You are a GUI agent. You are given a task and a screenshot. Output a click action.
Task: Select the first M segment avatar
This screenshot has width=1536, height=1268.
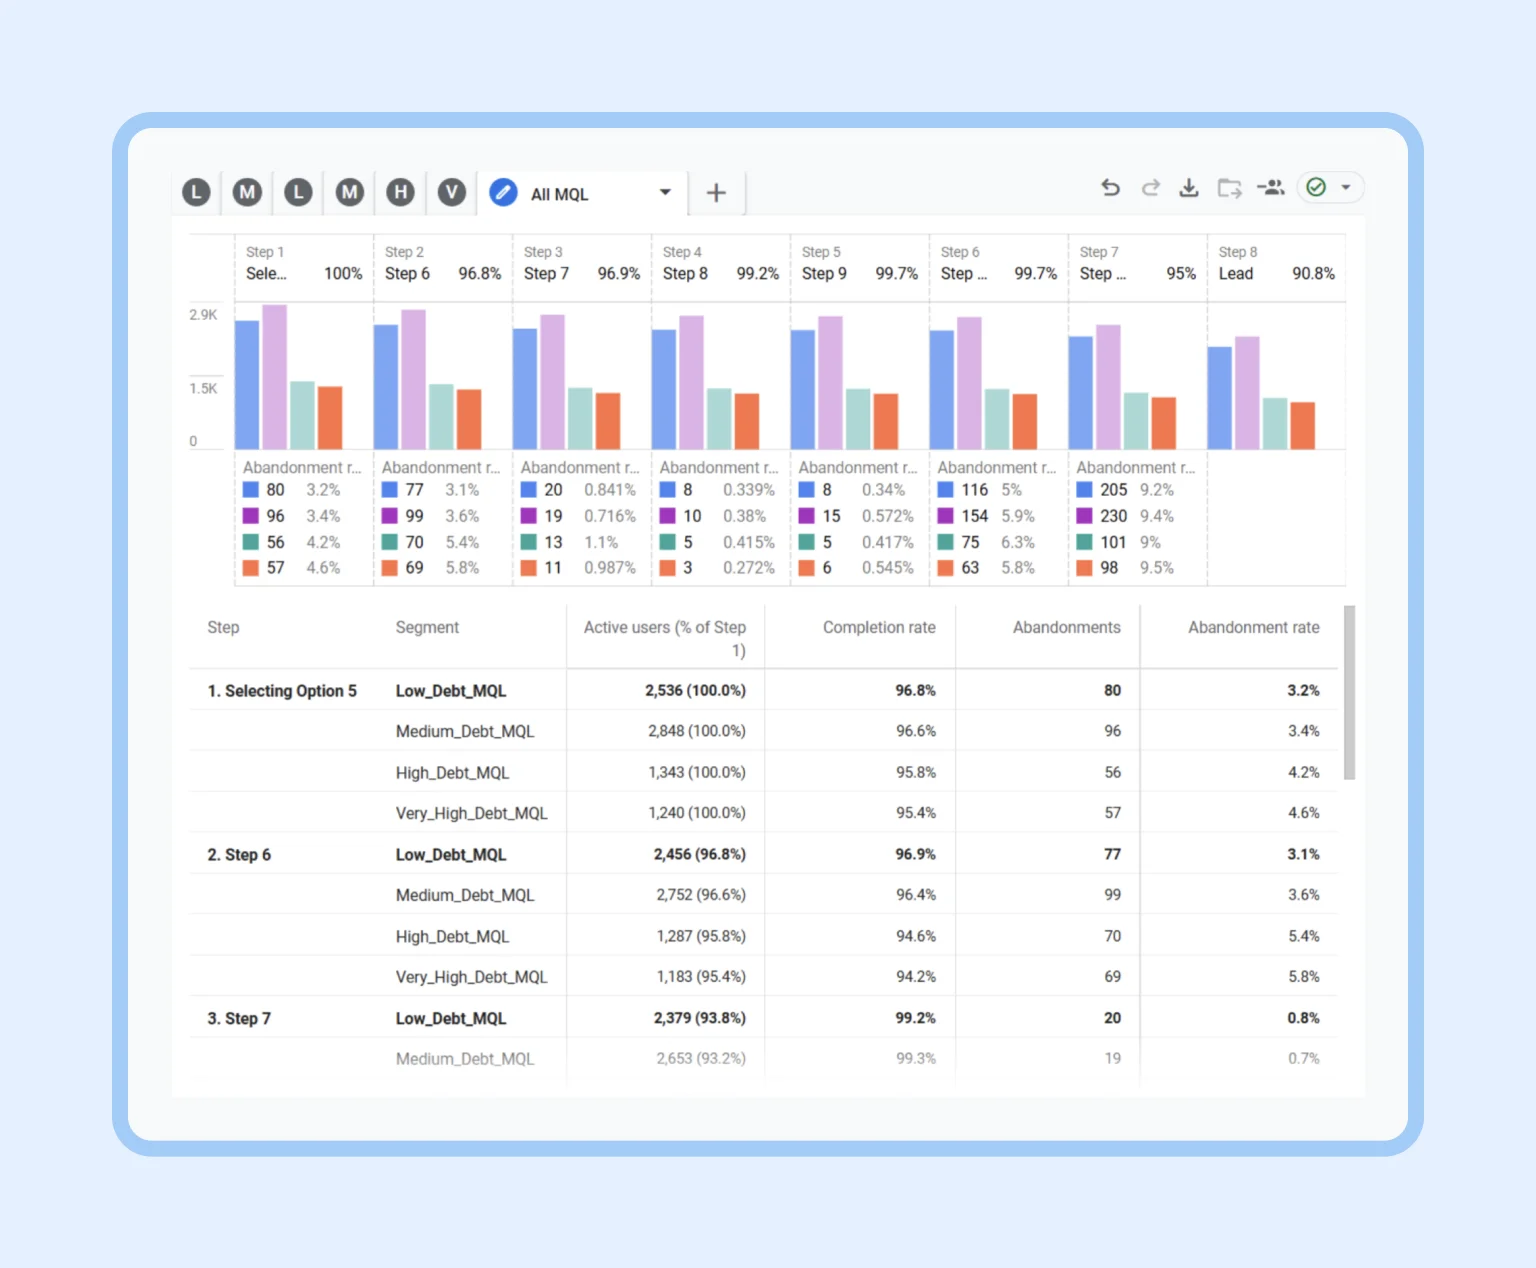tap(247, 192)
